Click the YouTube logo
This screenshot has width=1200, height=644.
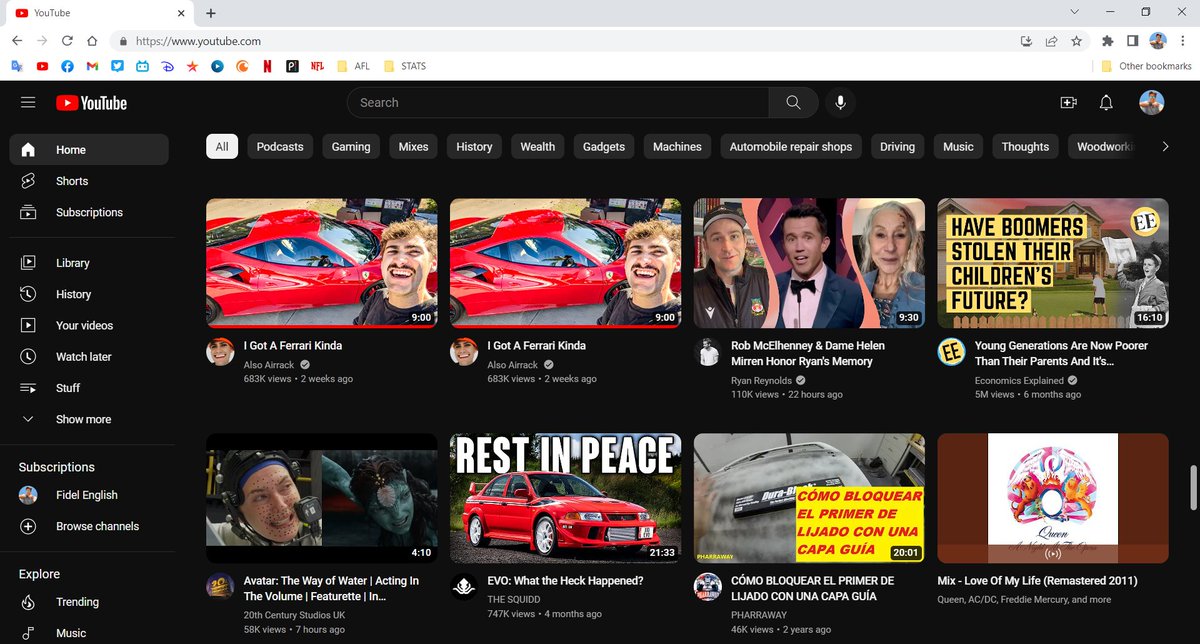tap(92, 103)
